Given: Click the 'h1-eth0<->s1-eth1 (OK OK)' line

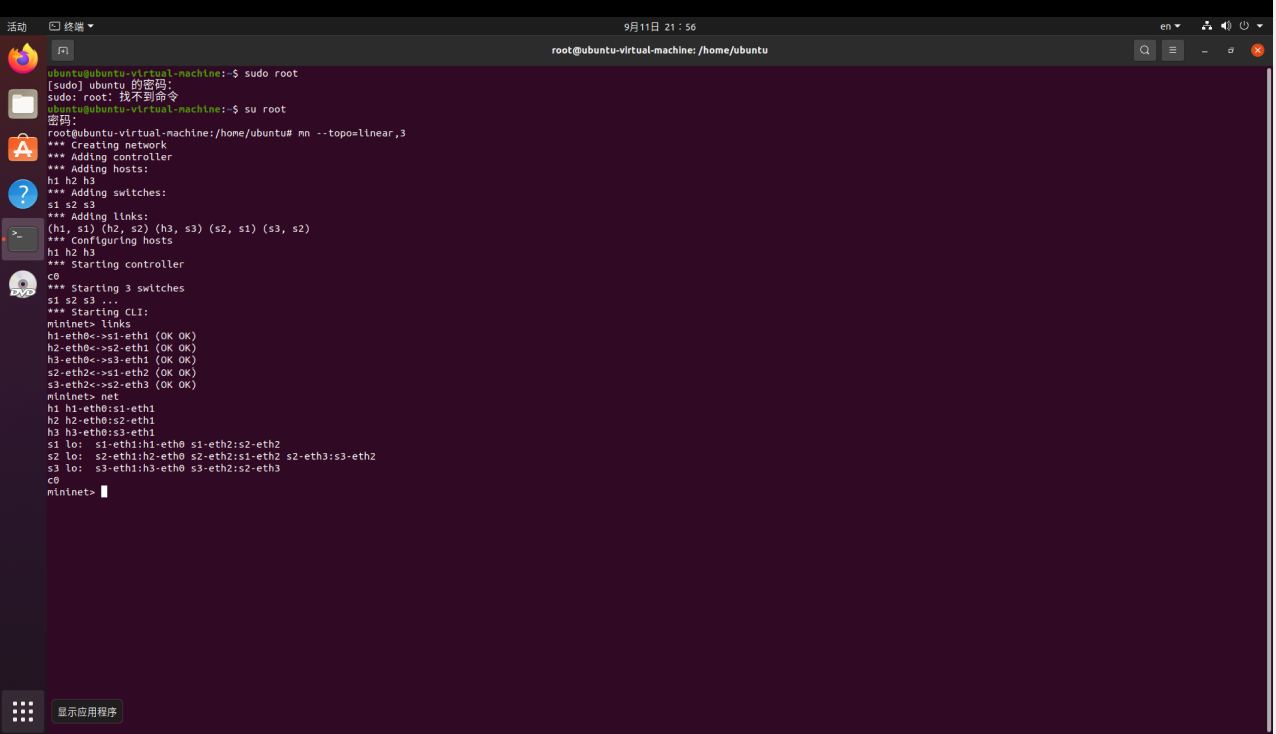Looking at the screenshot, I should click(122, 336).
